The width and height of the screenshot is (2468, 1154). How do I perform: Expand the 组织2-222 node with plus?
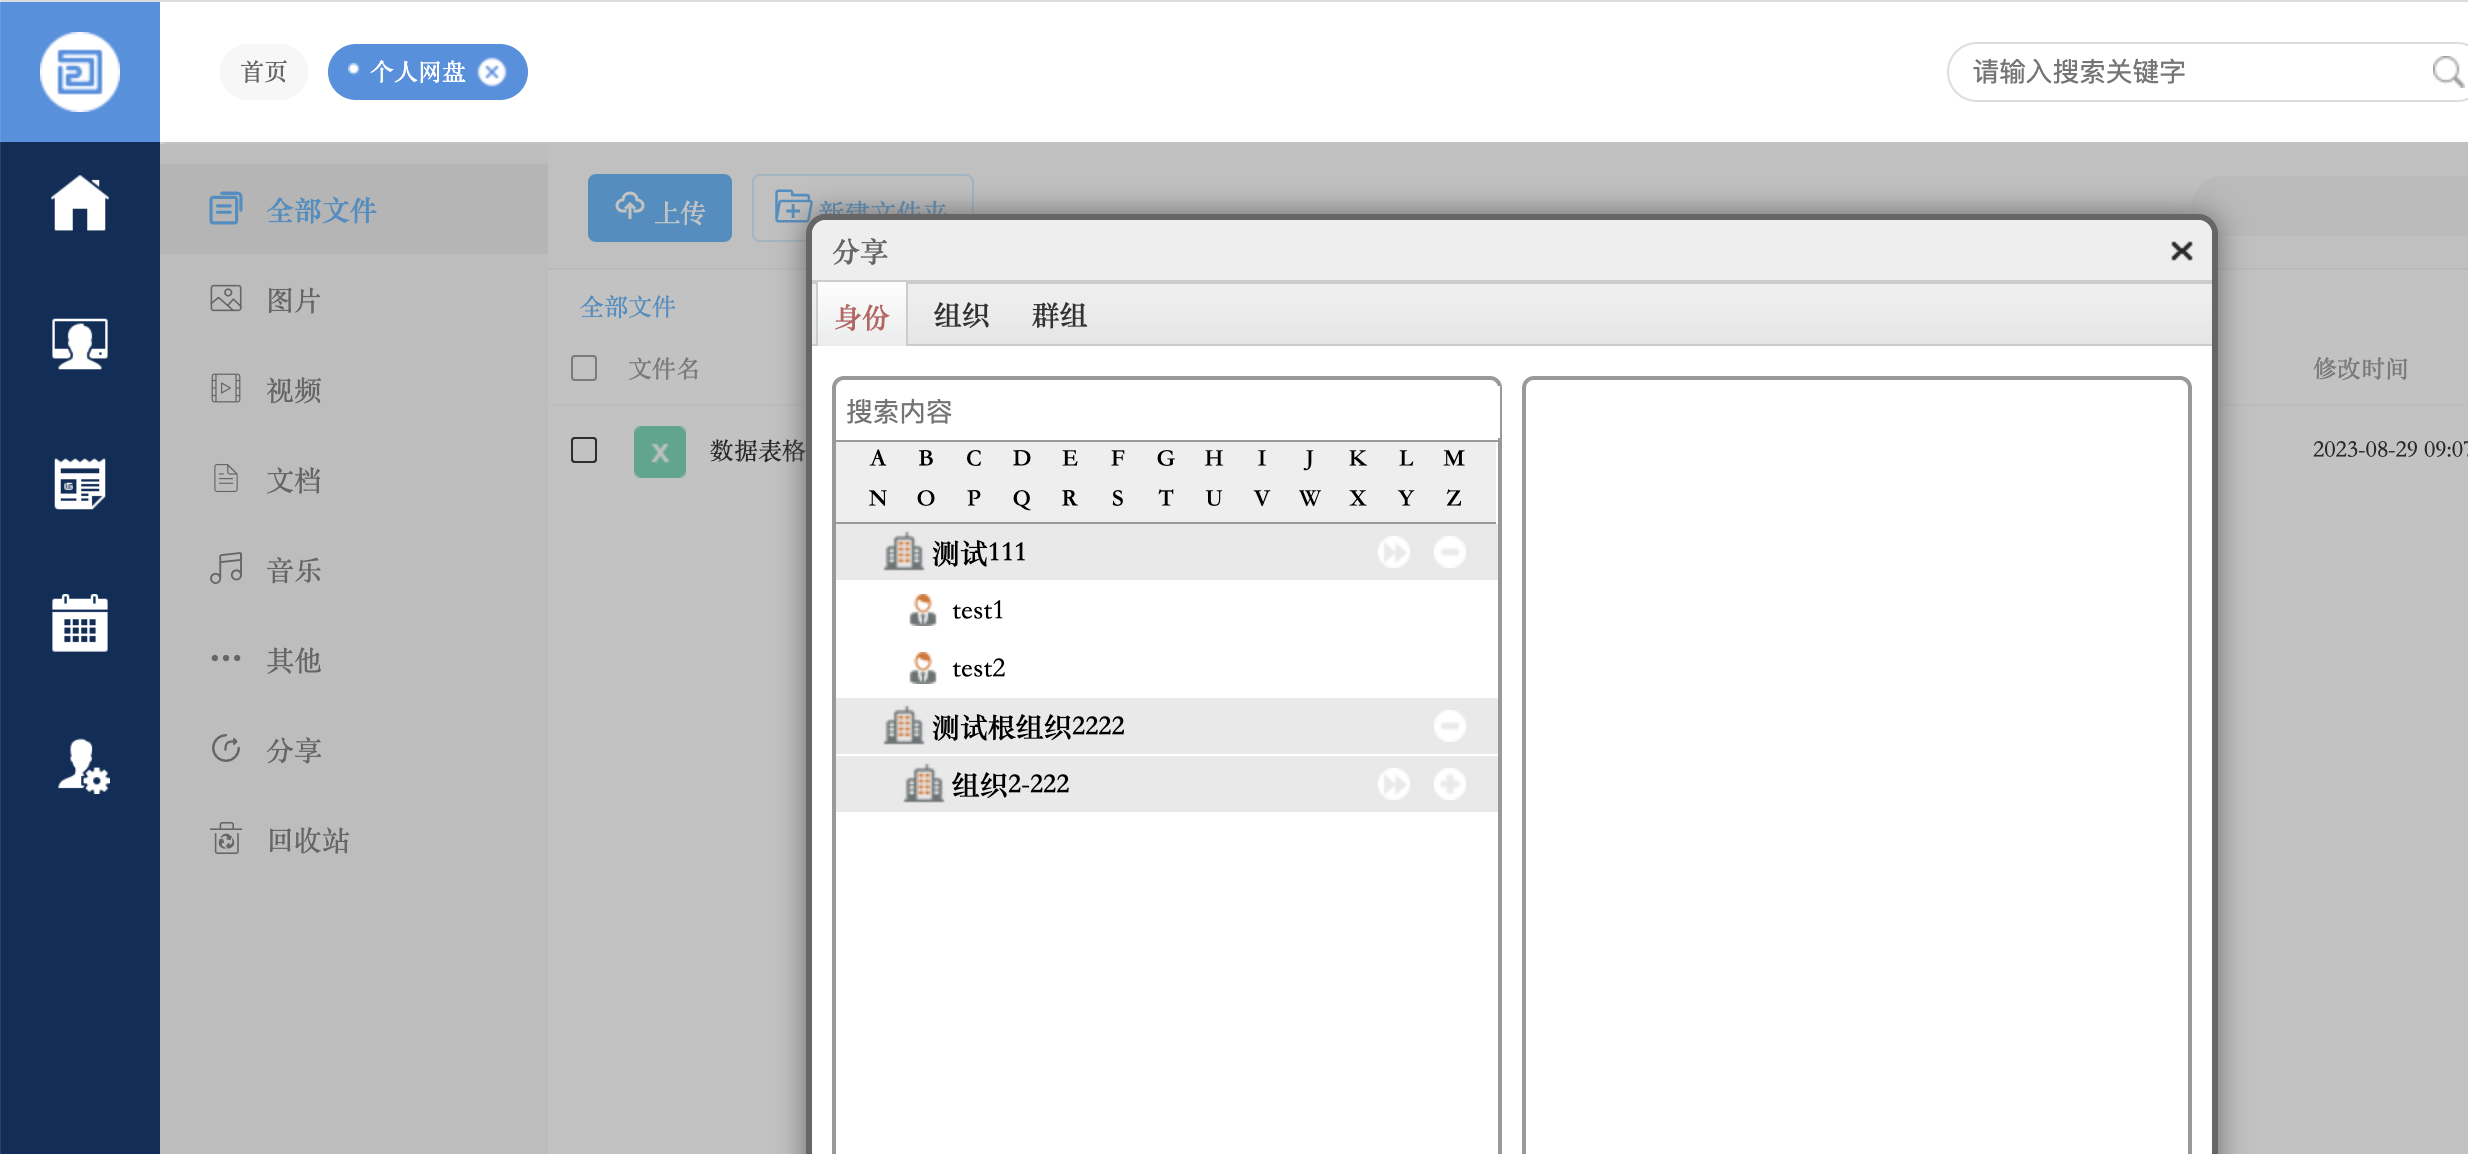(1449, 784)
